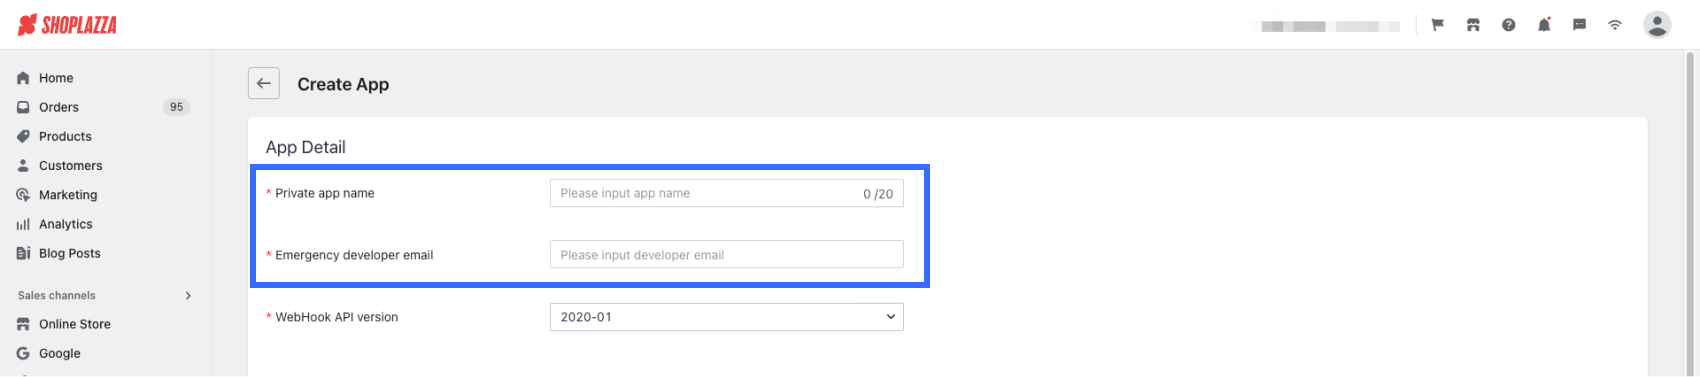The image size is (1700, 377).
Task: Open notifications bell icon
Action: tap(1544, 25)
